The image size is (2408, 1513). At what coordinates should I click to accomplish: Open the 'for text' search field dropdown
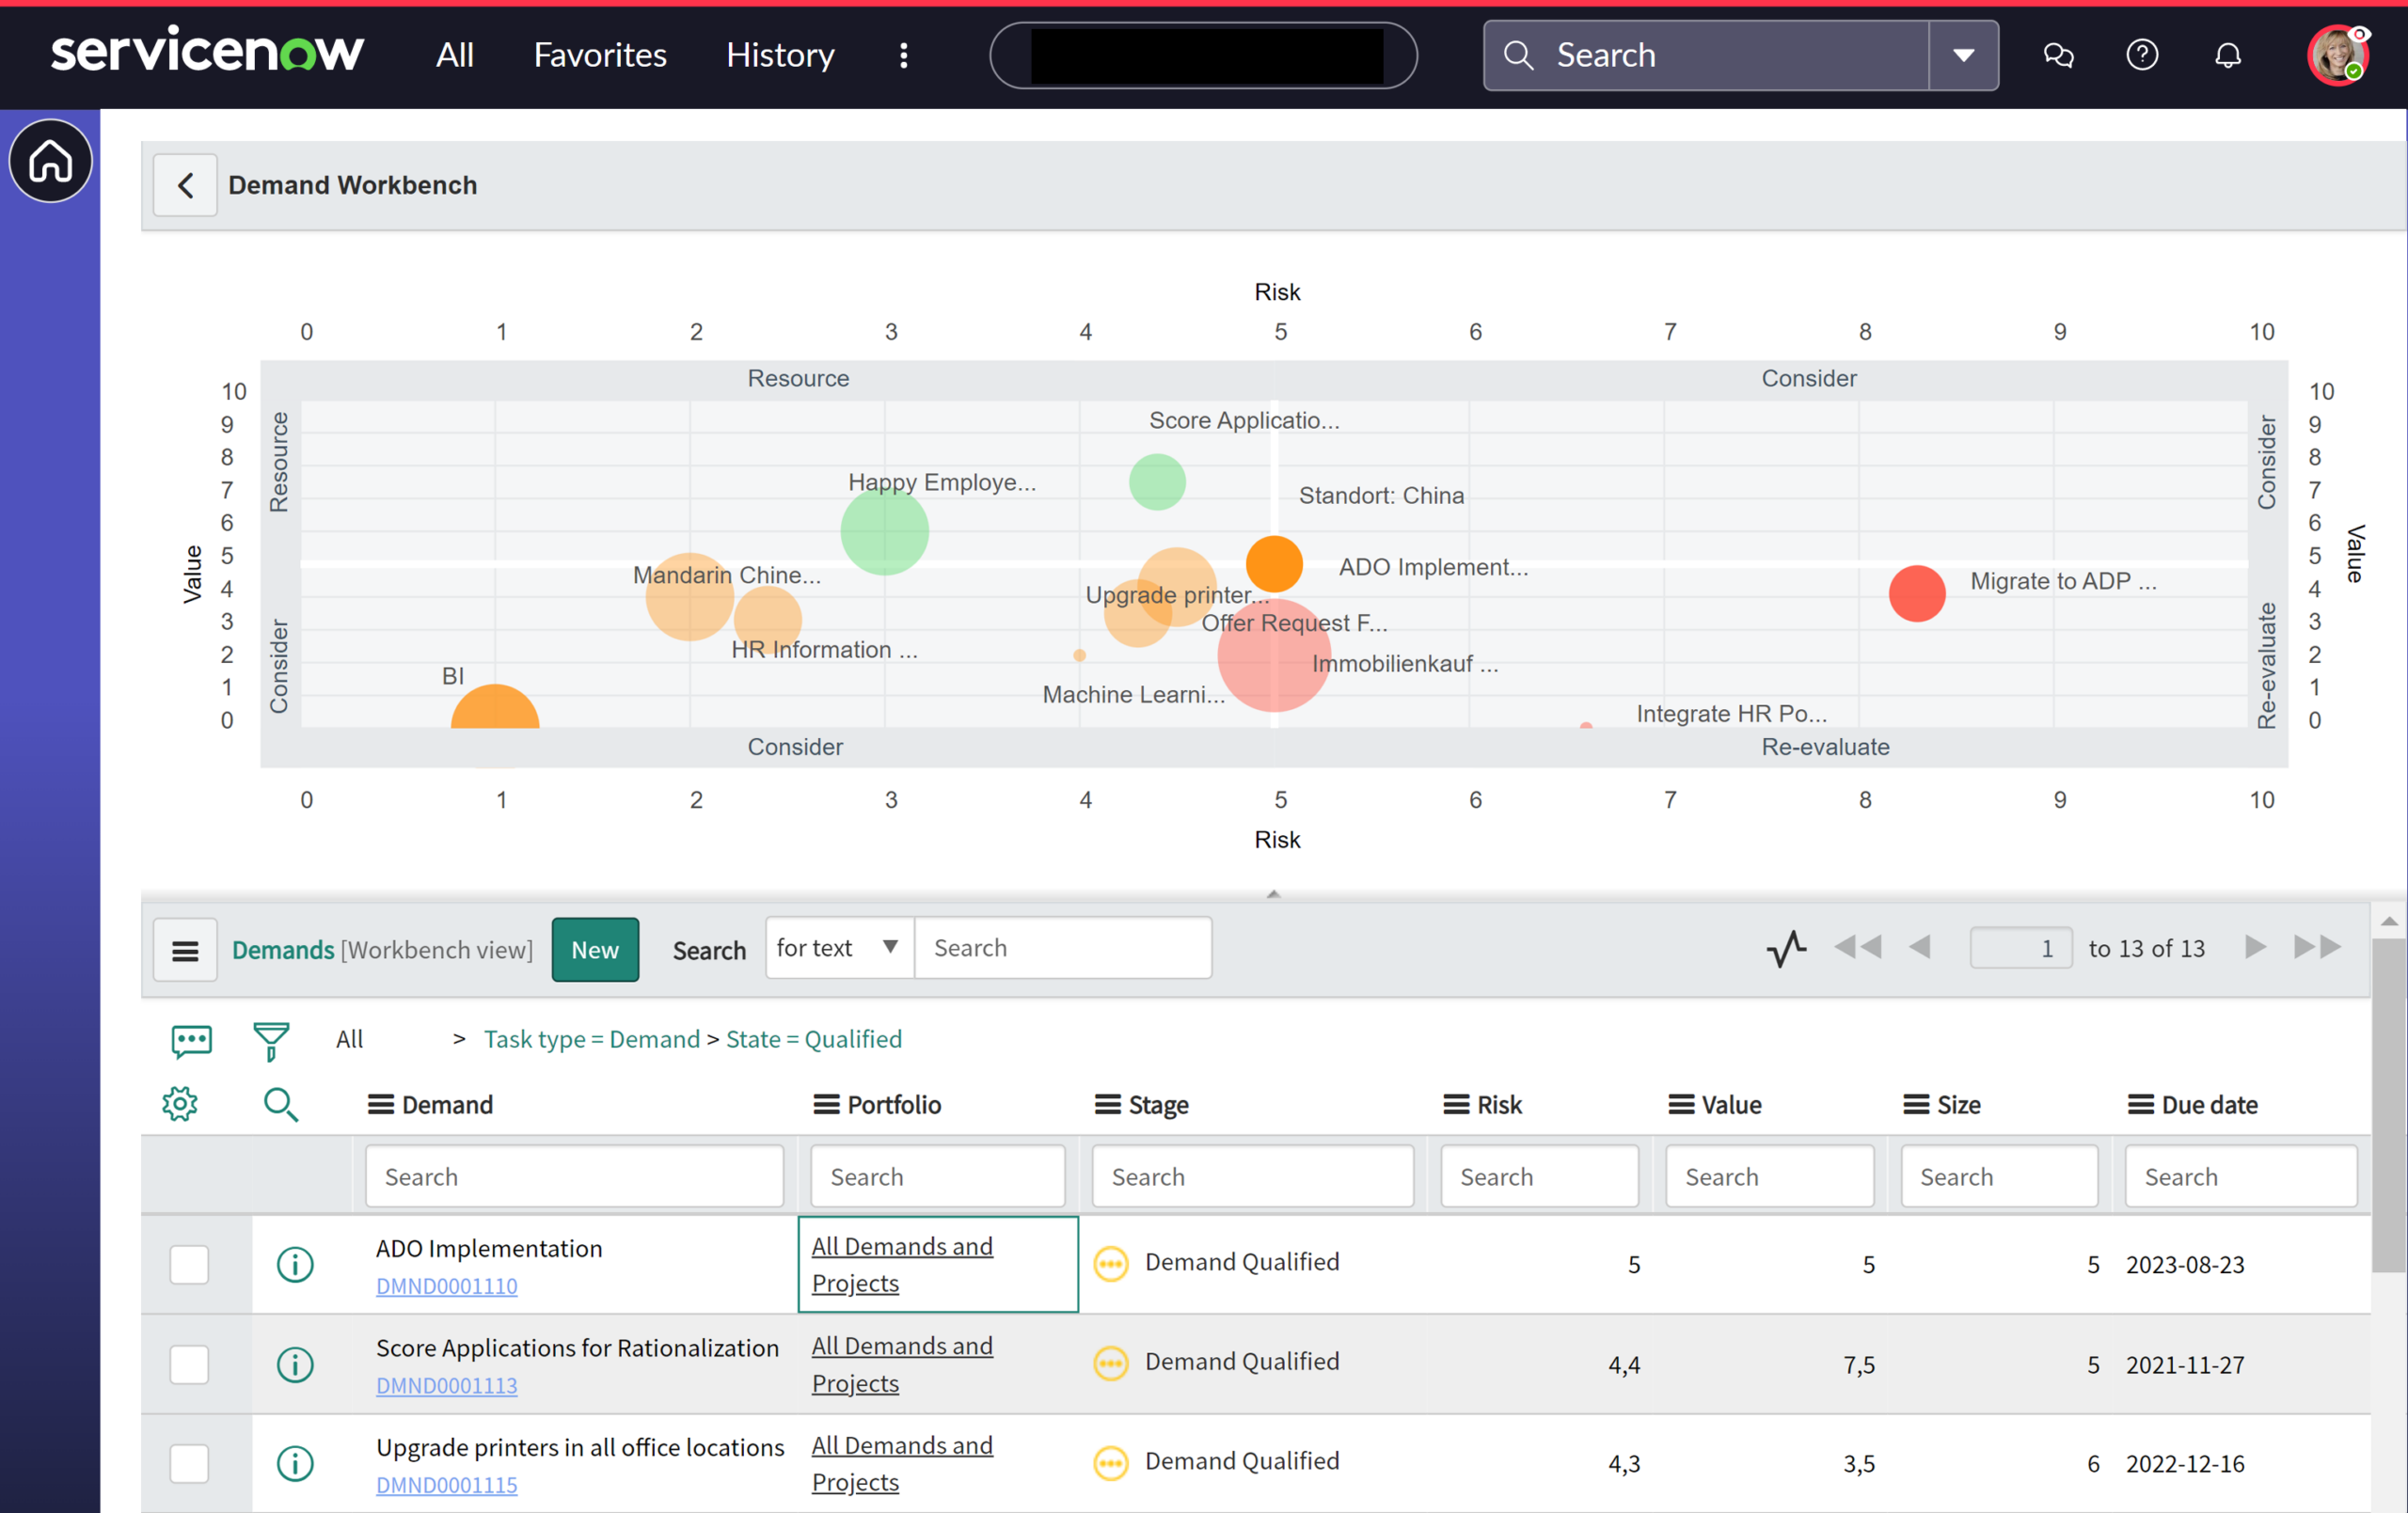tap(839, 948)
